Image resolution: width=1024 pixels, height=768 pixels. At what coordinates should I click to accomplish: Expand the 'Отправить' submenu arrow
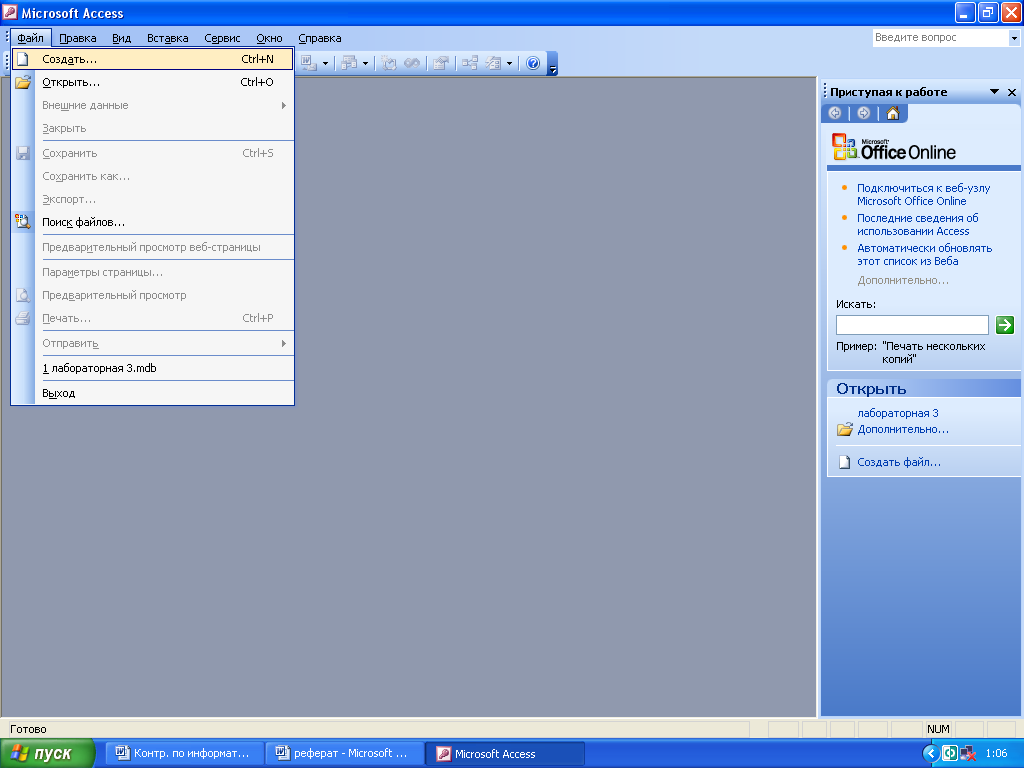pos(283,344)
